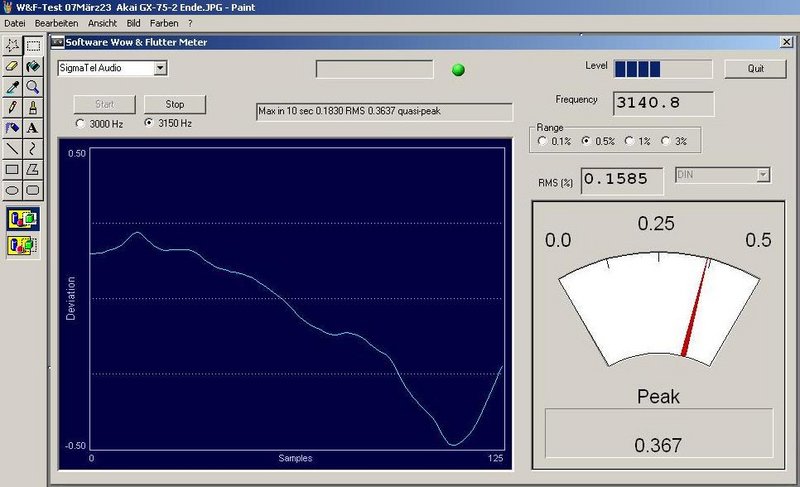Click the 'Max in 10 sec' status text box

tap(384, 112)
